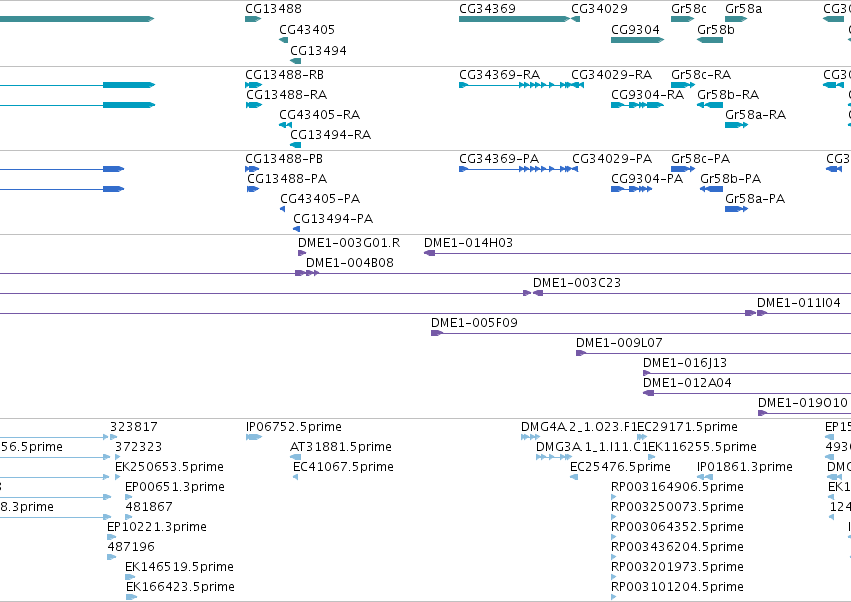The height and width of the screenshot is (602, 851).
Task: Click EST 487196
Action: tap(111, 557)
